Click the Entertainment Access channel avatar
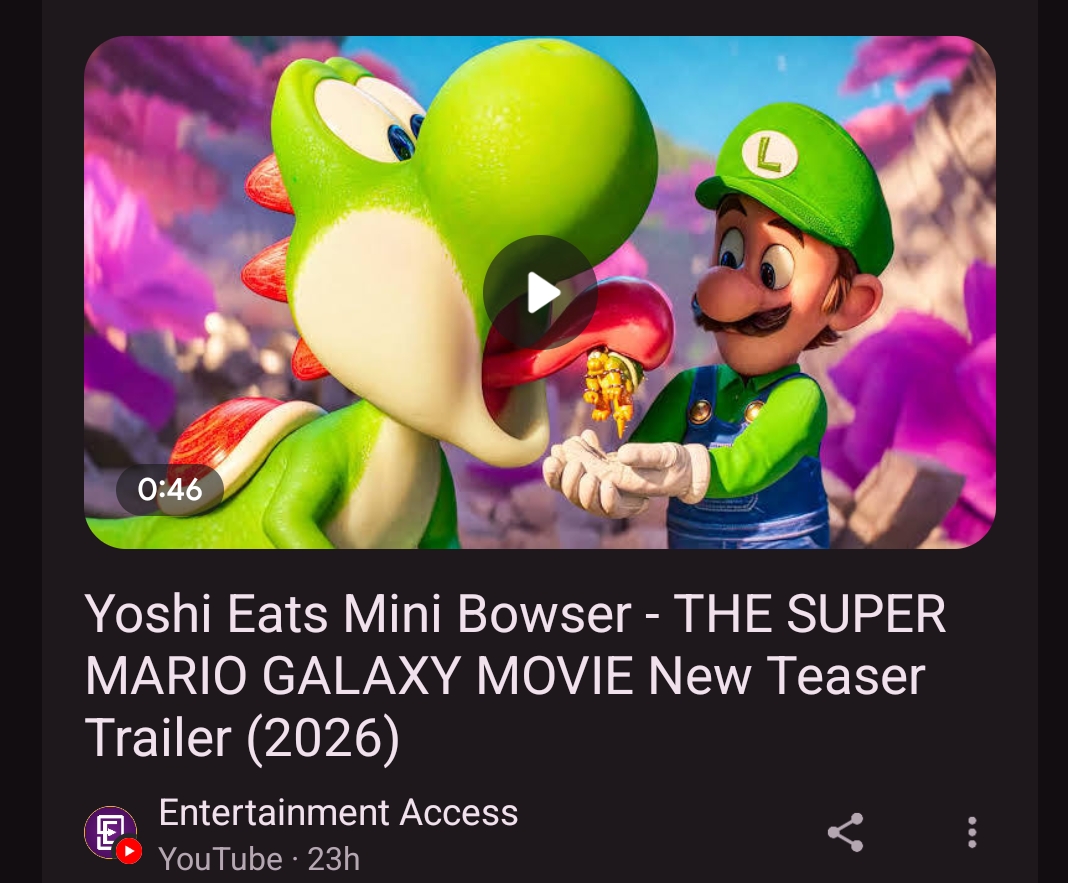Screen dimensions: 1068x883 110,832
